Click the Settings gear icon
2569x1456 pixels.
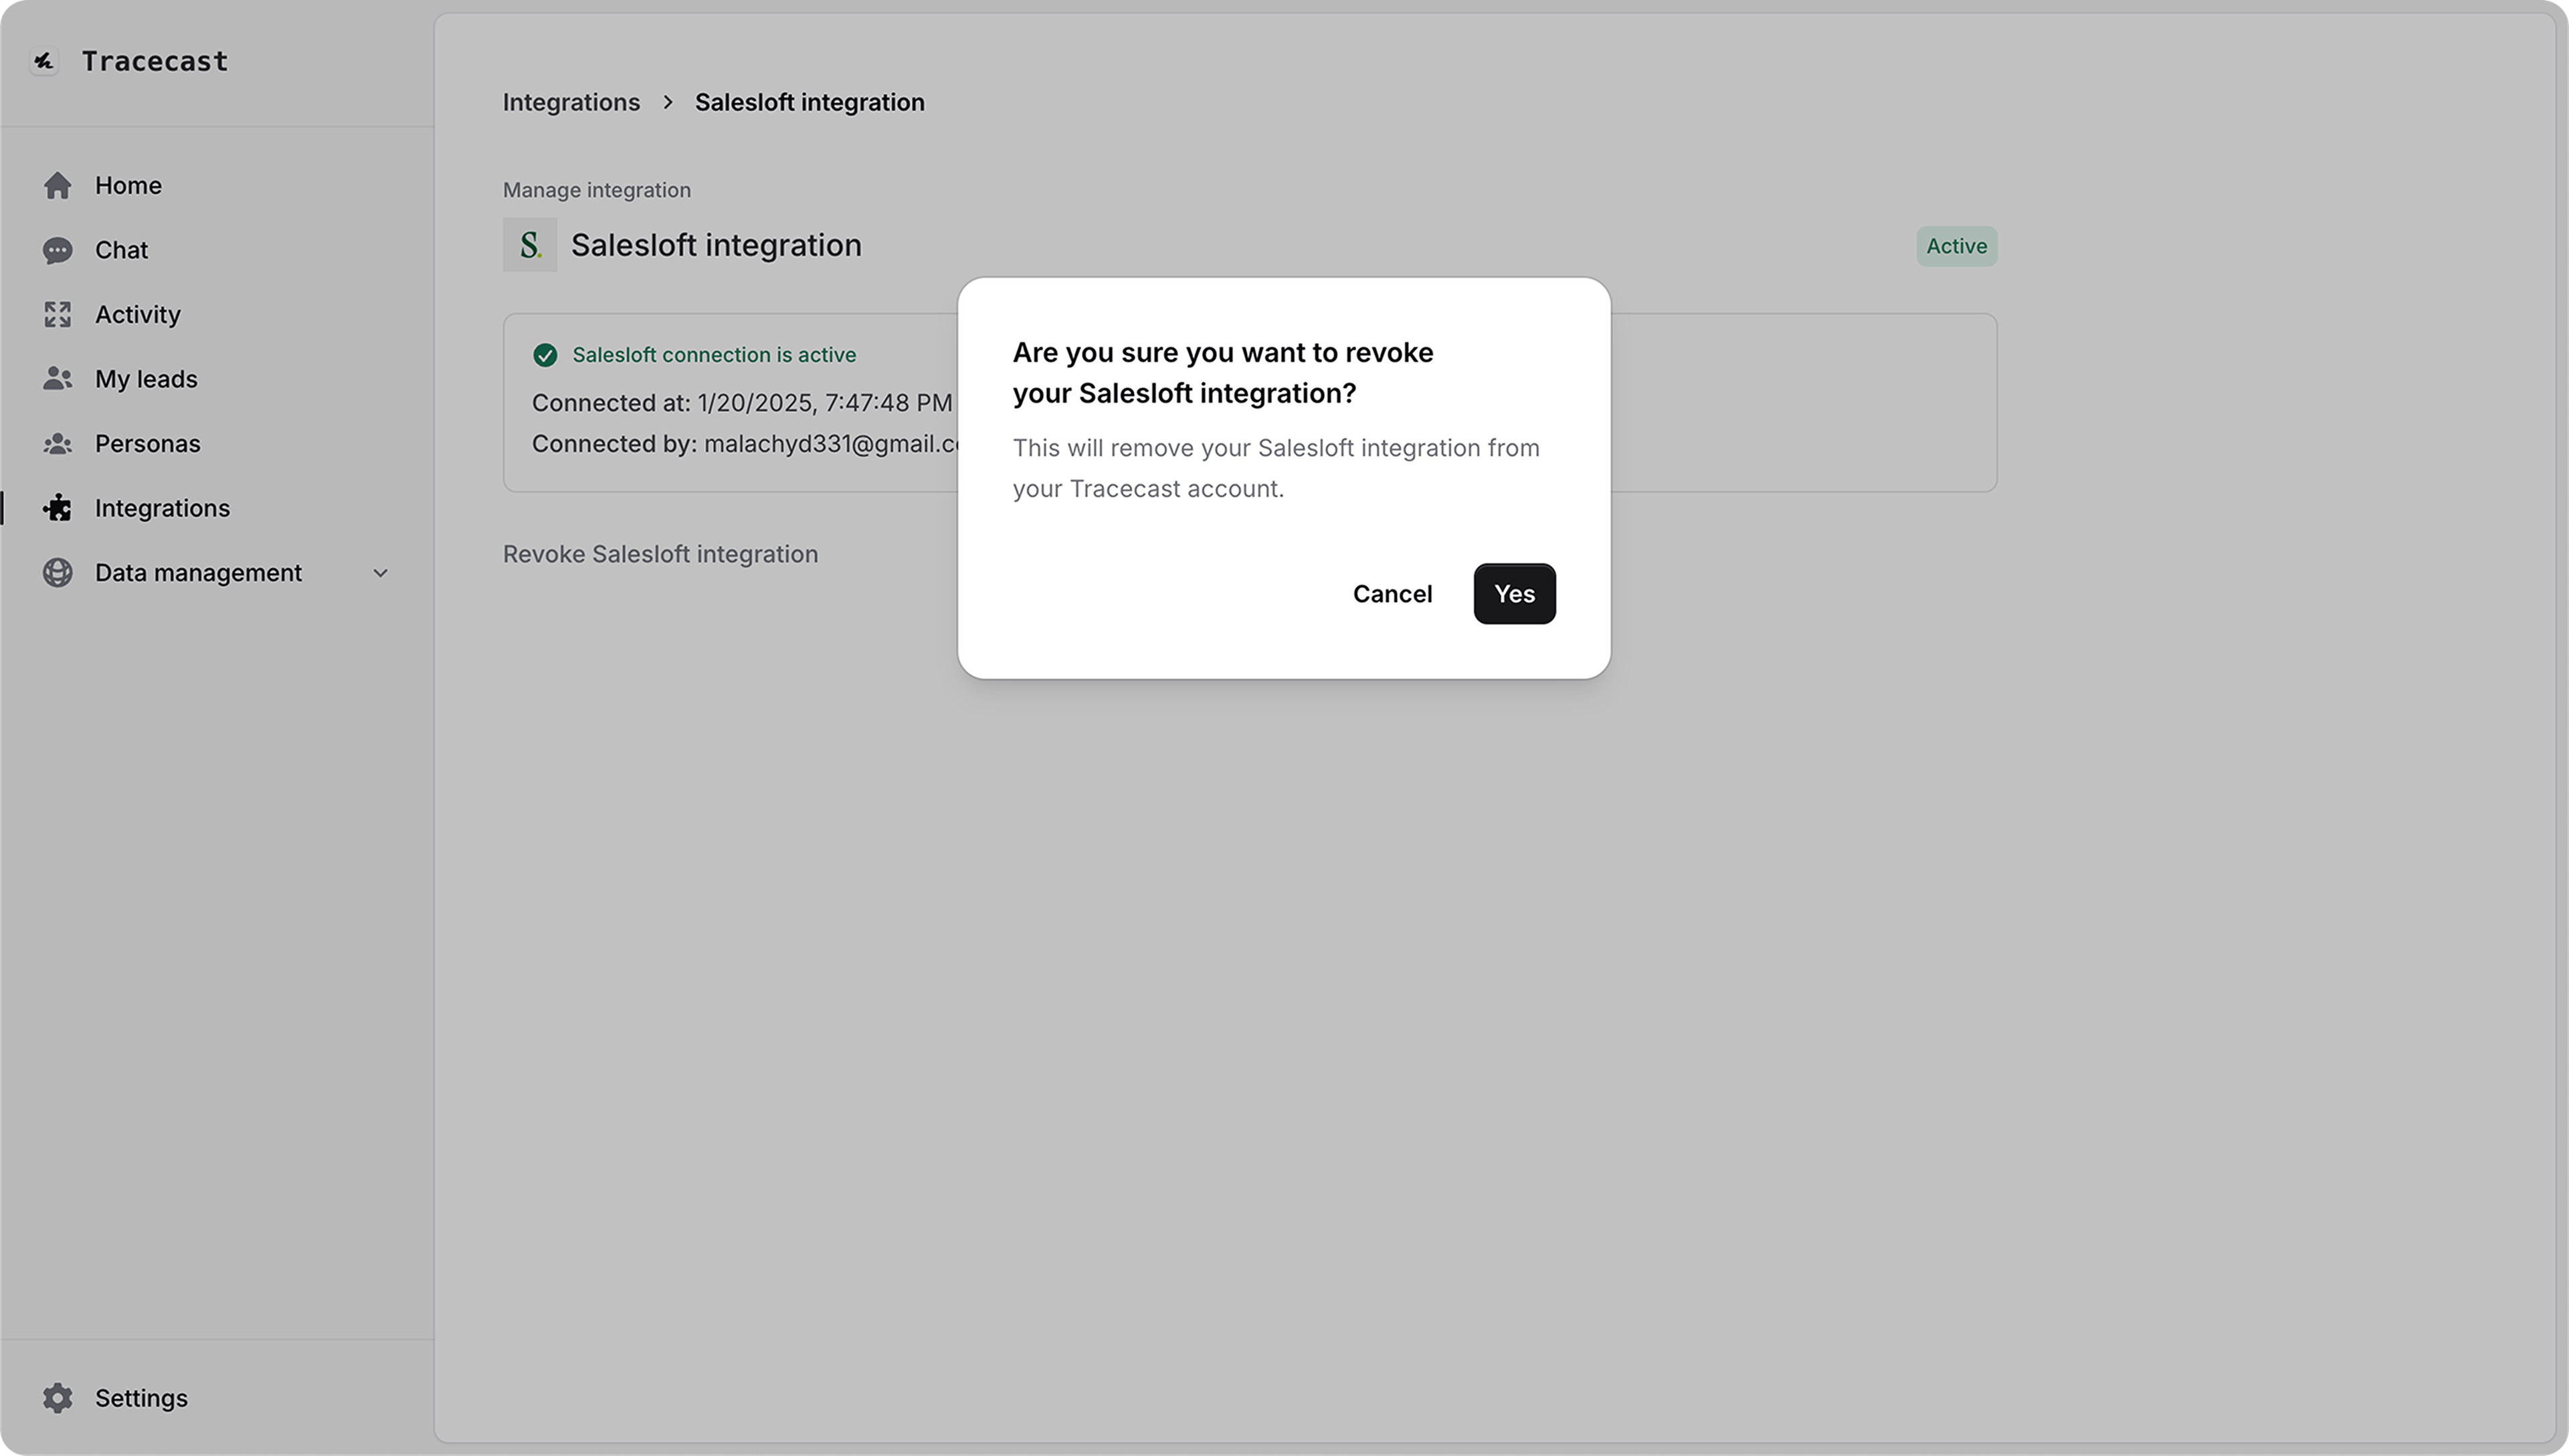(57, 1398)
